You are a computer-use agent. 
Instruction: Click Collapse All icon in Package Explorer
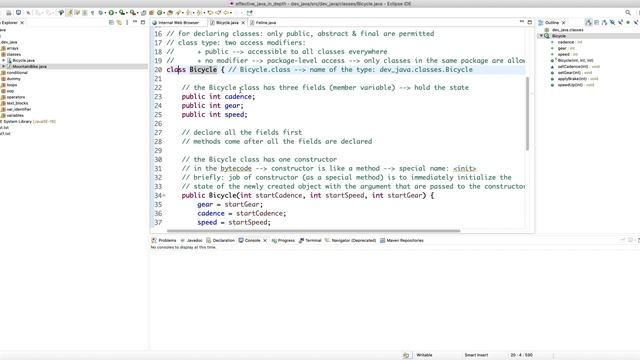[111, 22]
